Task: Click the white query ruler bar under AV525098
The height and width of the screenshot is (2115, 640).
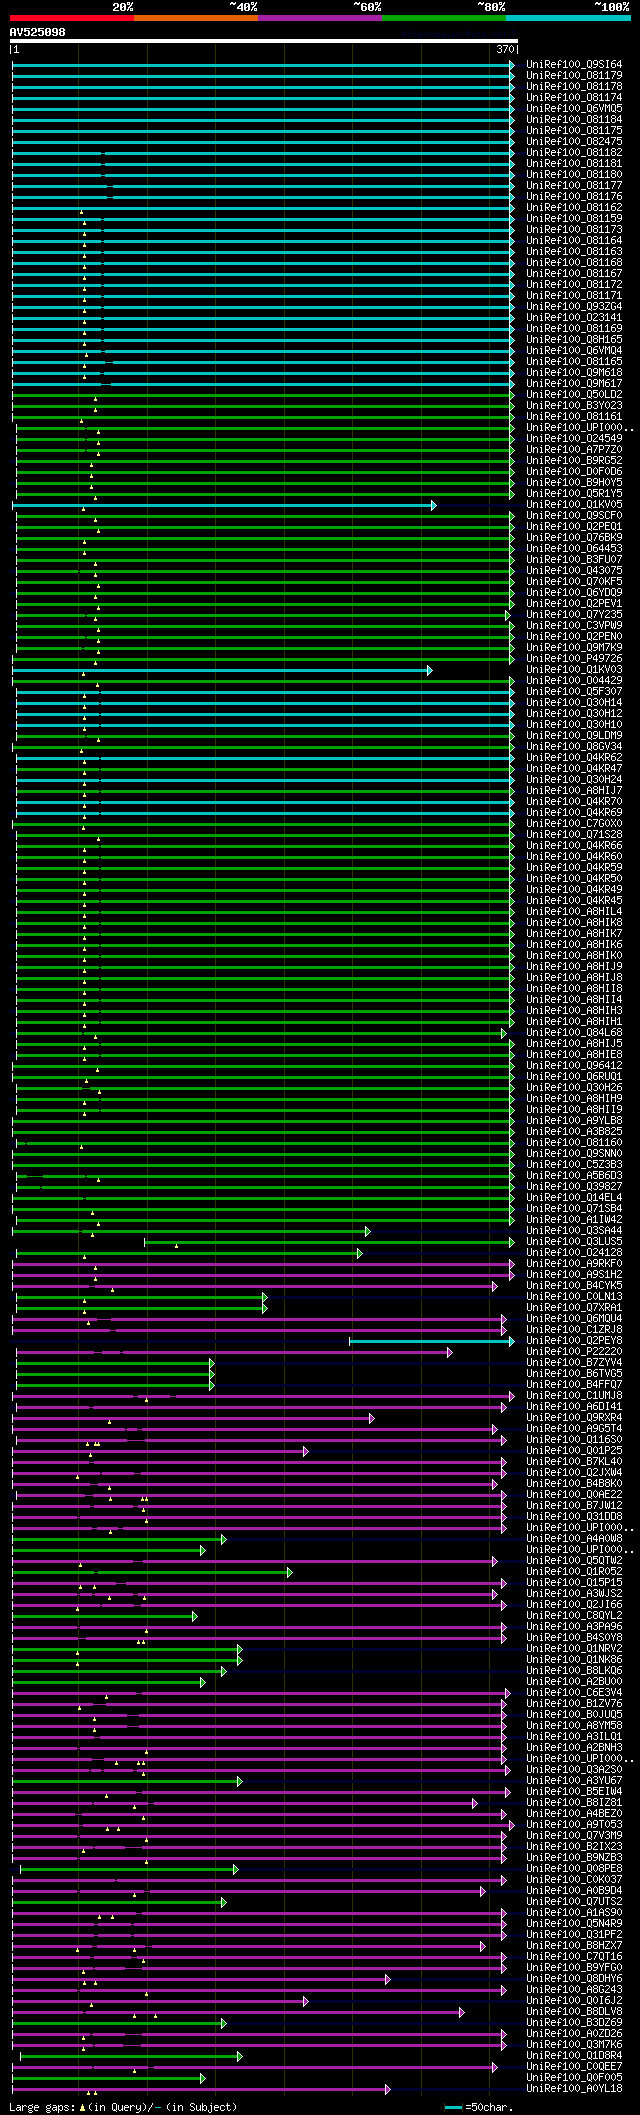Action: point(264,41)
